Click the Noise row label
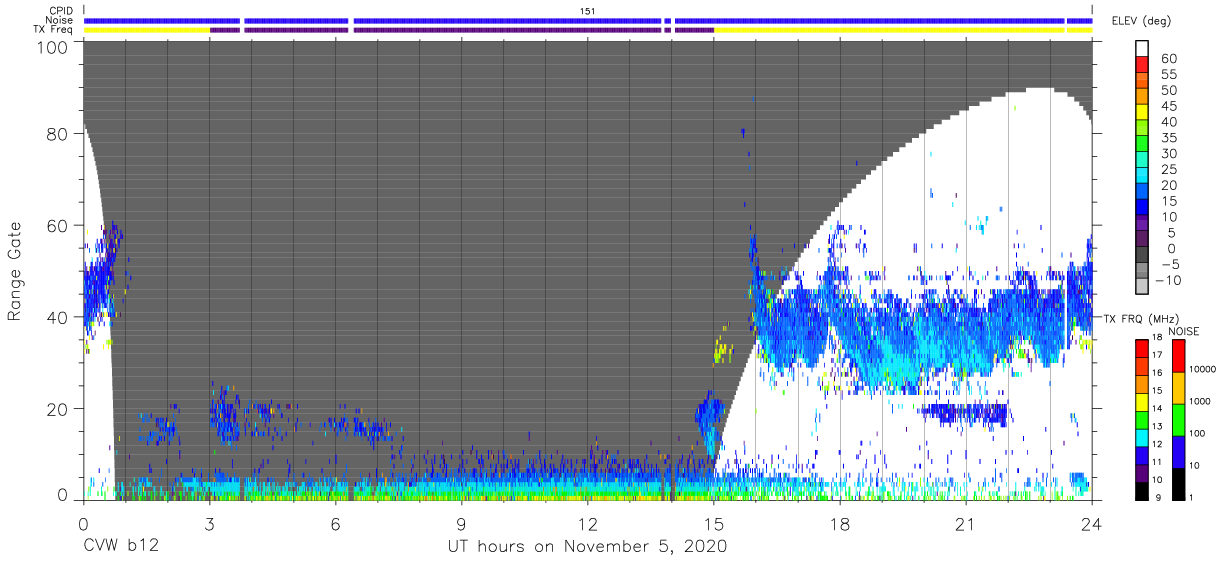 tap(60, 20)
